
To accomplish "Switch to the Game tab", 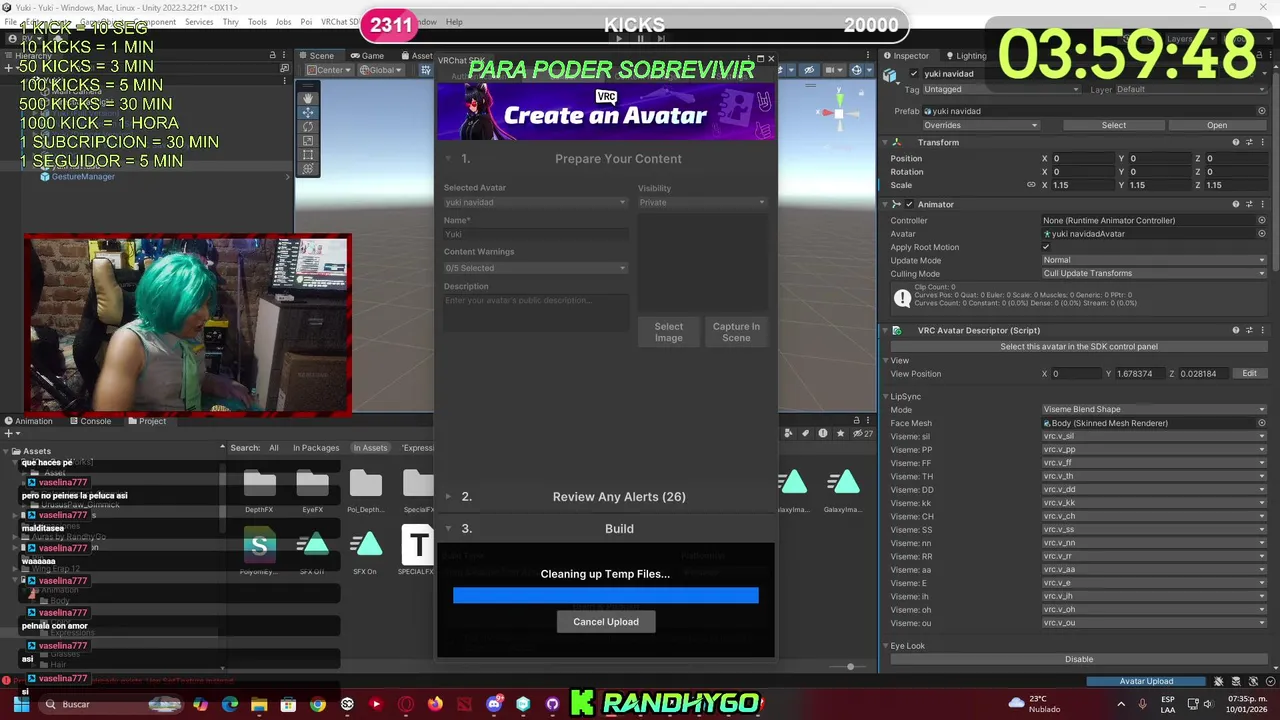I will pyautogui.click(x=366, y=56).
